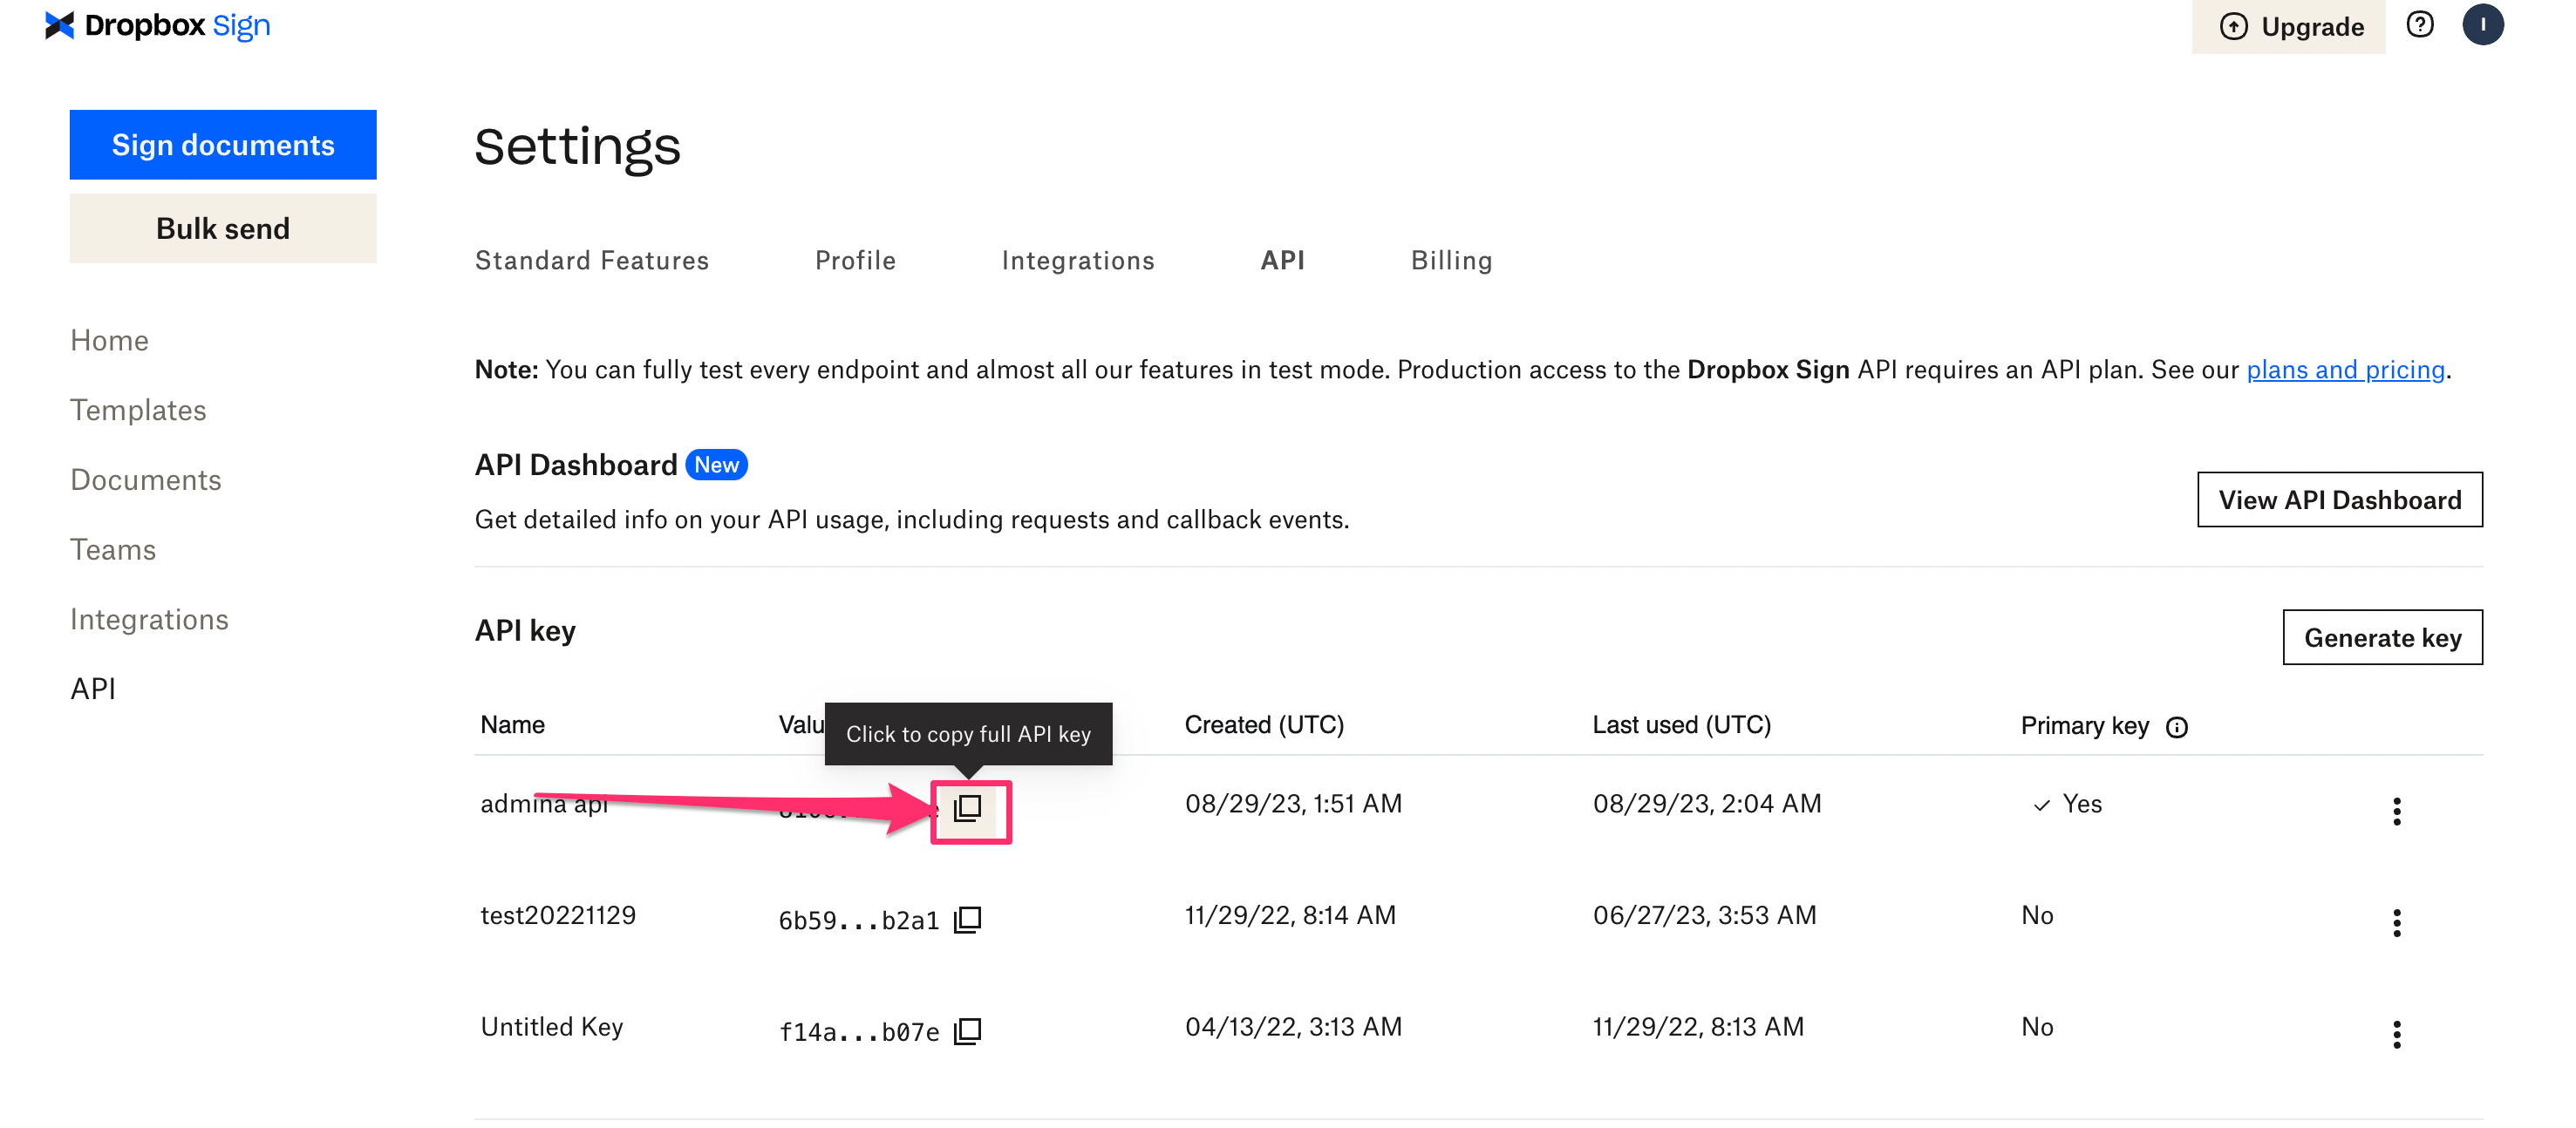Open options menu for test20221129

(x=2396, y=923)
